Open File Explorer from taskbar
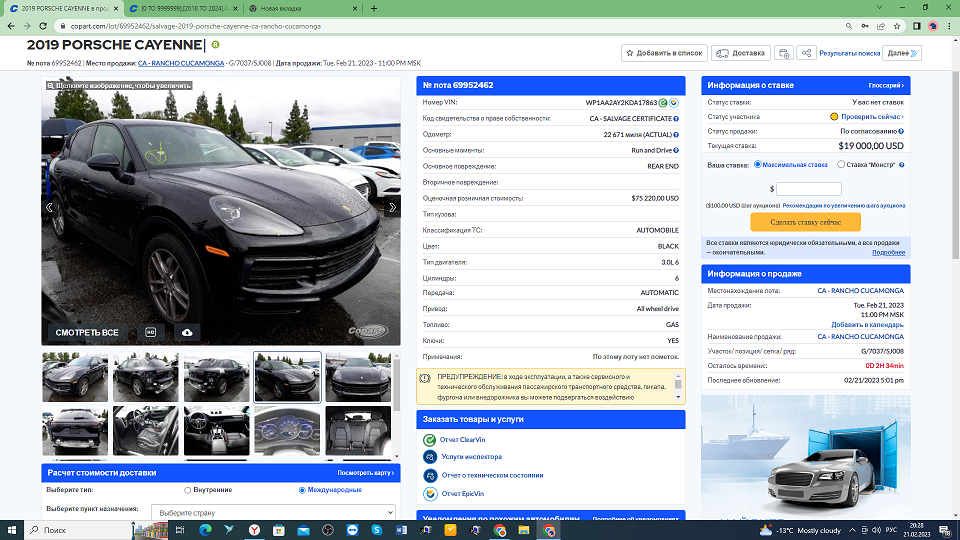This screenshot has width=960, height=540. coord(523,530)
